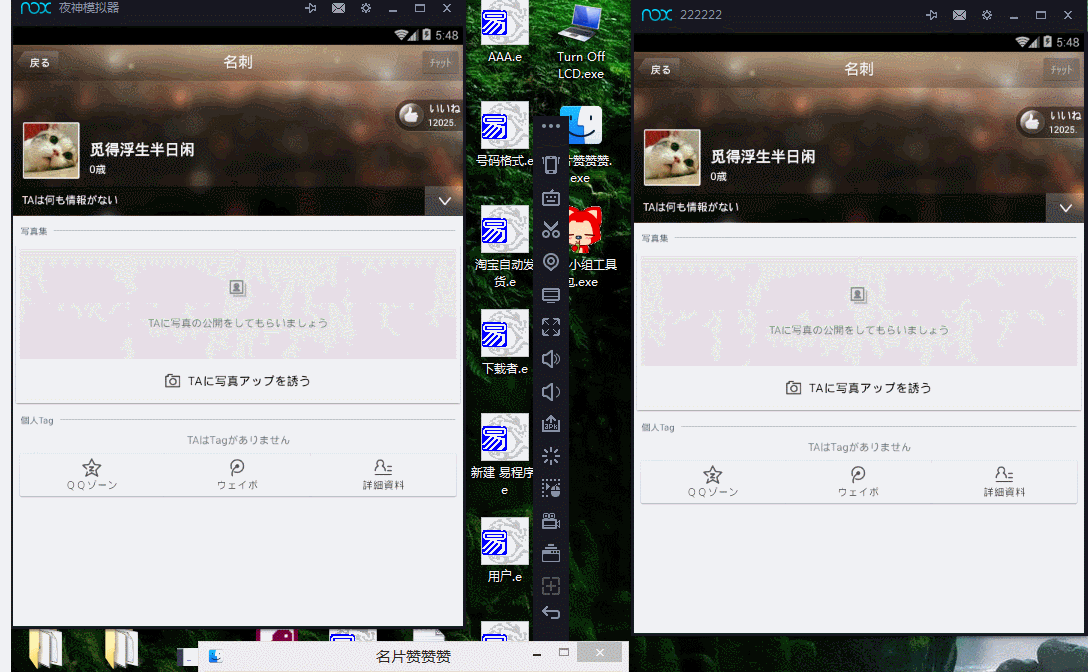Screen dimensions: 1088x672
Task: Click the install APK icon in sidebar
Action: (551, 424)
